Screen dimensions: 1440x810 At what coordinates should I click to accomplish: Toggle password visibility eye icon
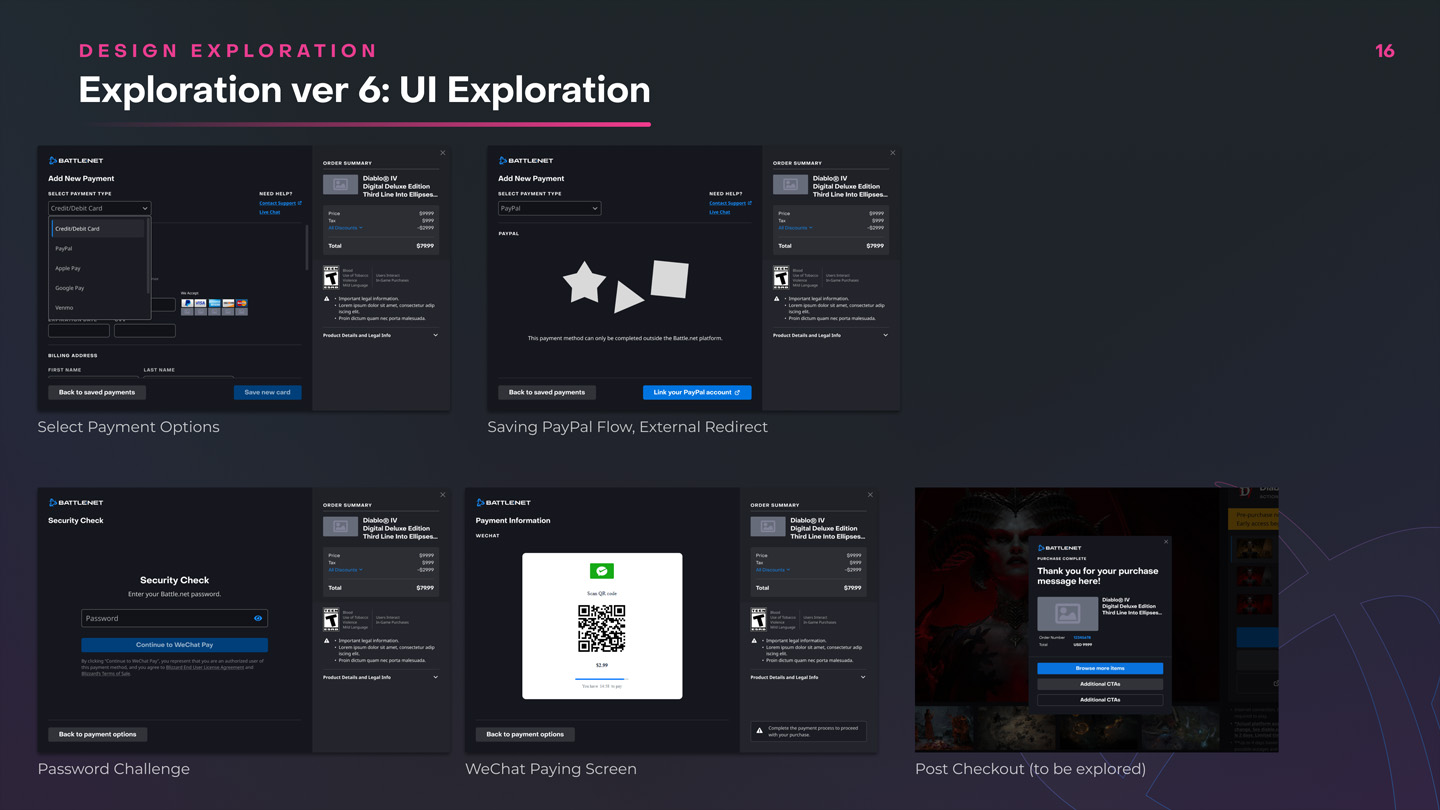click(258, 618)
